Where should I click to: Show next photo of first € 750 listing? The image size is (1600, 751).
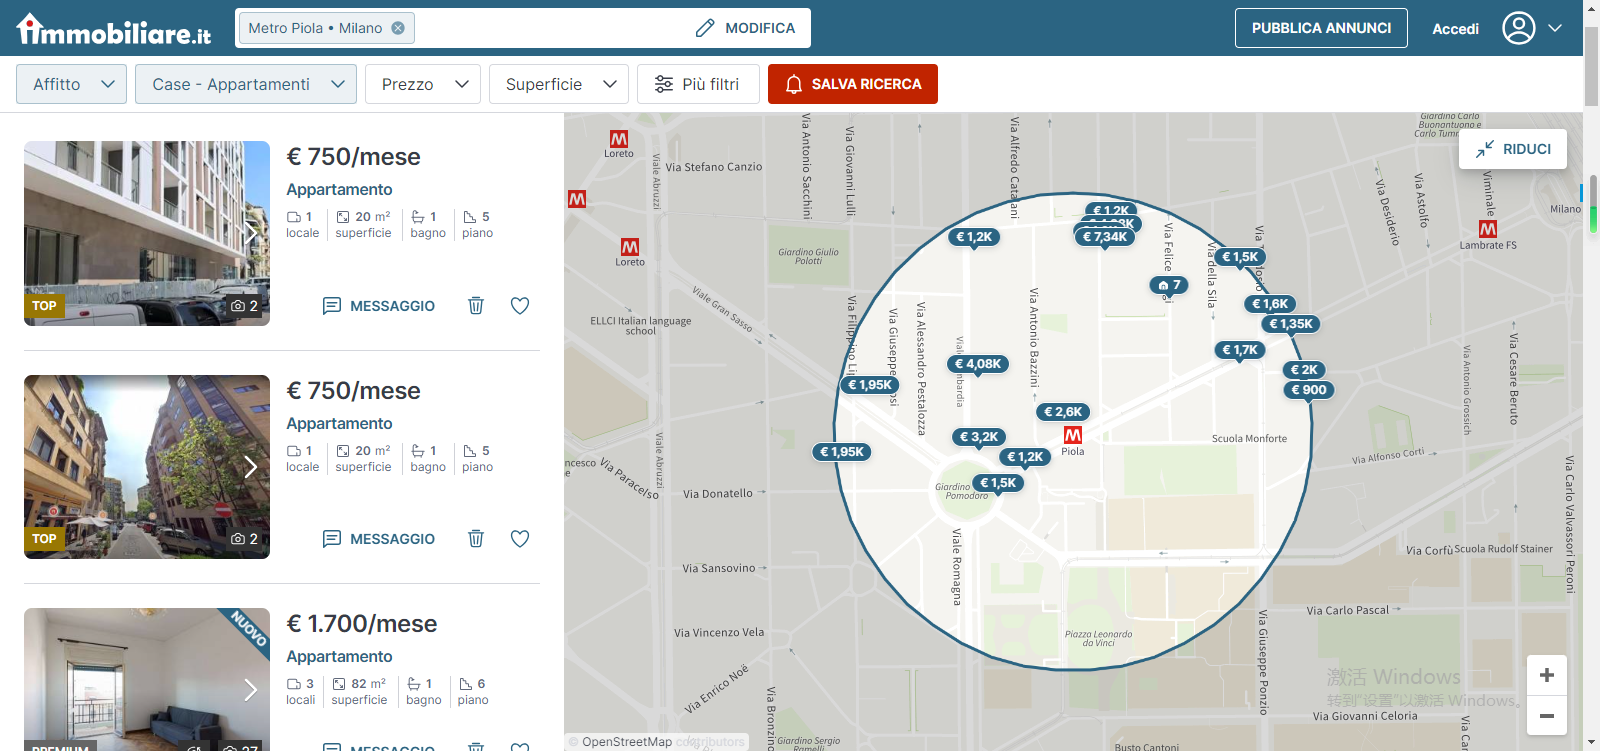[251, 233]
